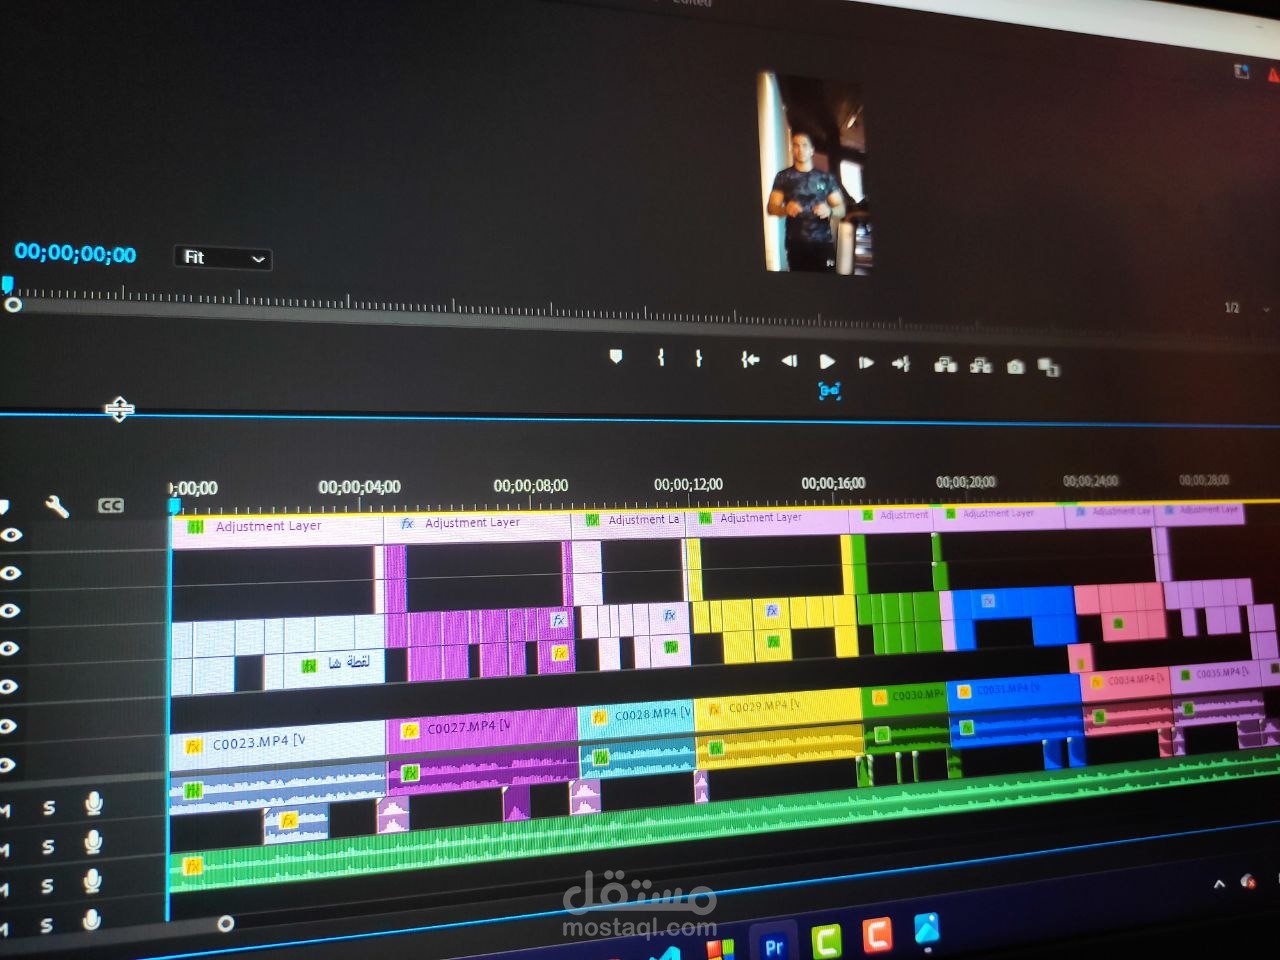This screenshot has height=960, width=1280.
Task: Toggle eye on fifth video track from top
Action: coord(8,686)
